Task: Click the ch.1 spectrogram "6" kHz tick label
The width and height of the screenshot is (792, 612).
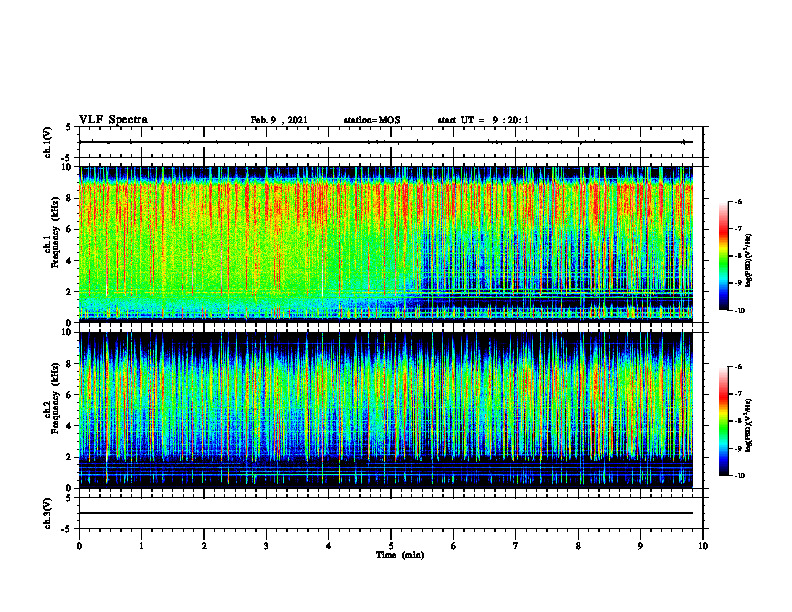Action: click(70, 229)
